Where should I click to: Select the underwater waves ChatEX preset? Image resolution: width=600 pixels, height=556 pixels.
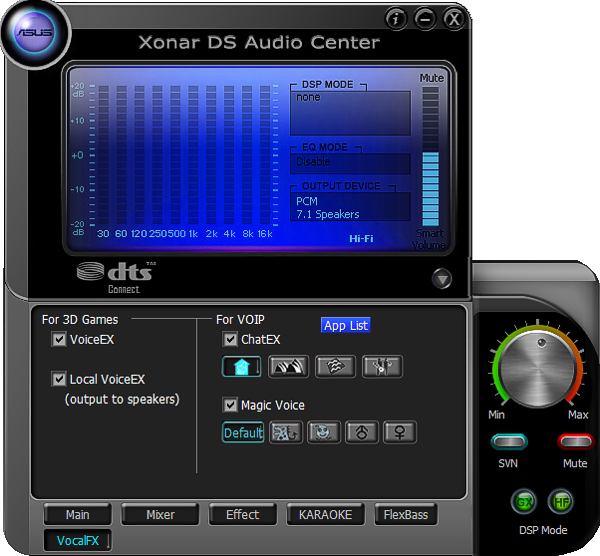[x=335, y=367]
